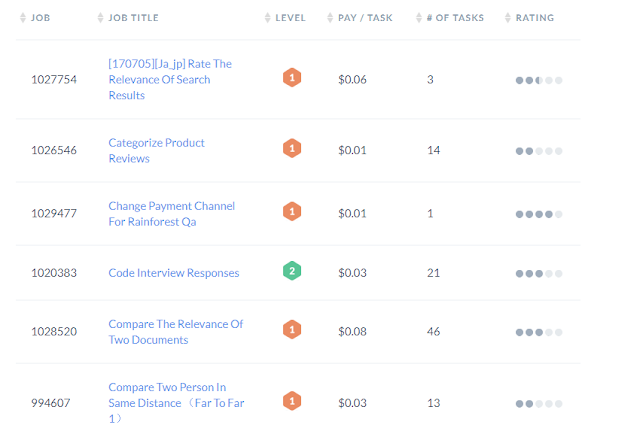Sort table by Level column
640x425 pixels.
coord(290,18)
